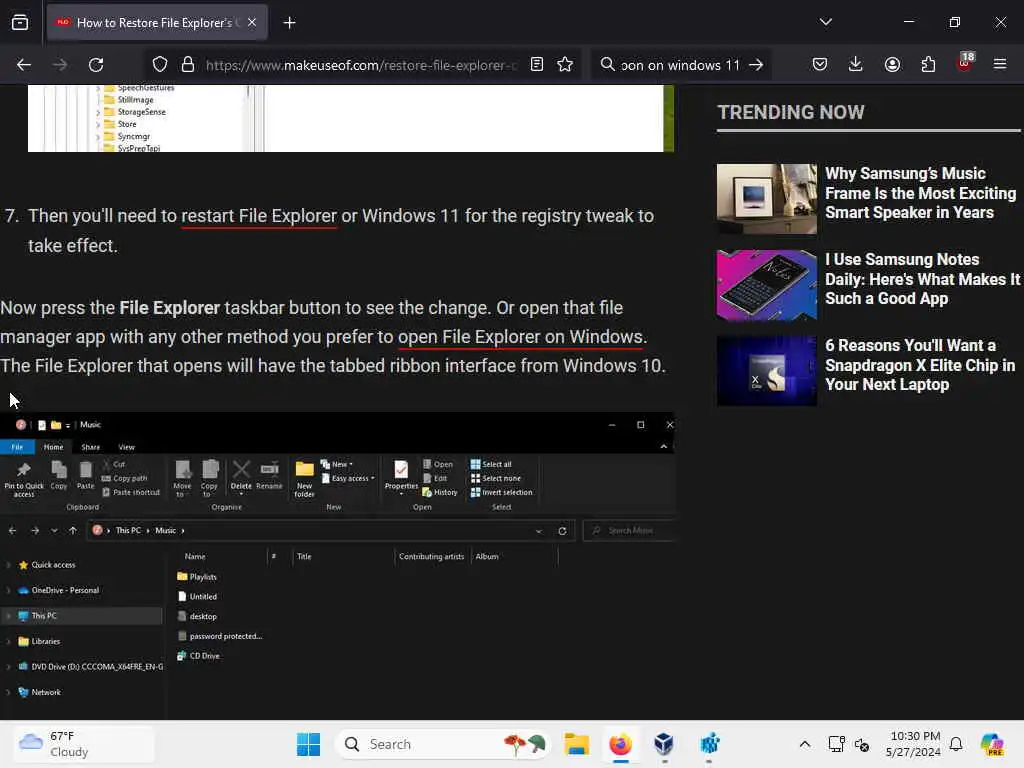The width and height of the screenshot is (1024, 768).
Task: Open the Samsung Notes article thumbnail
Action: pyautogui.click(x=767, y=285)
